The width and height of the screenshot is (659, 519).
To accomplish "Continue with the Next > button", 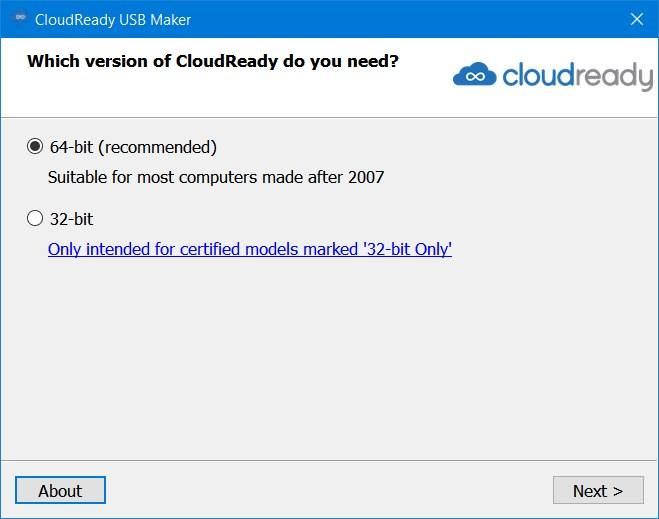I will click(x=598, y=490).
